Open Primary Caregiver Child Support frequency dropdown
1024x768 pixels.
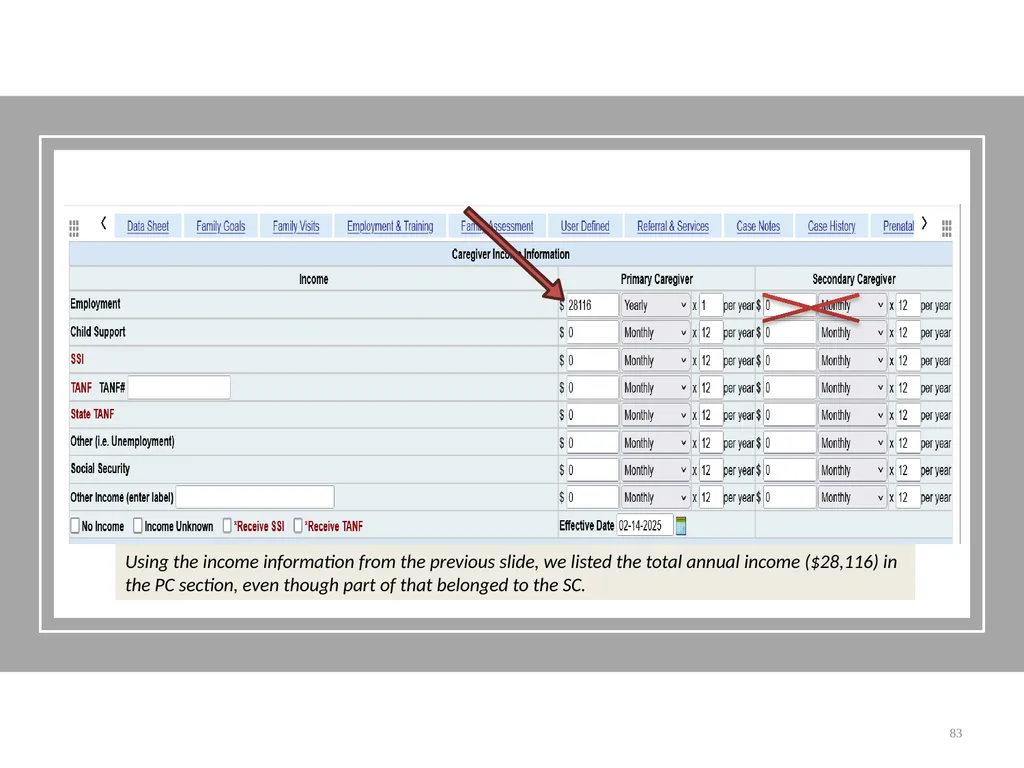(655, 333)
